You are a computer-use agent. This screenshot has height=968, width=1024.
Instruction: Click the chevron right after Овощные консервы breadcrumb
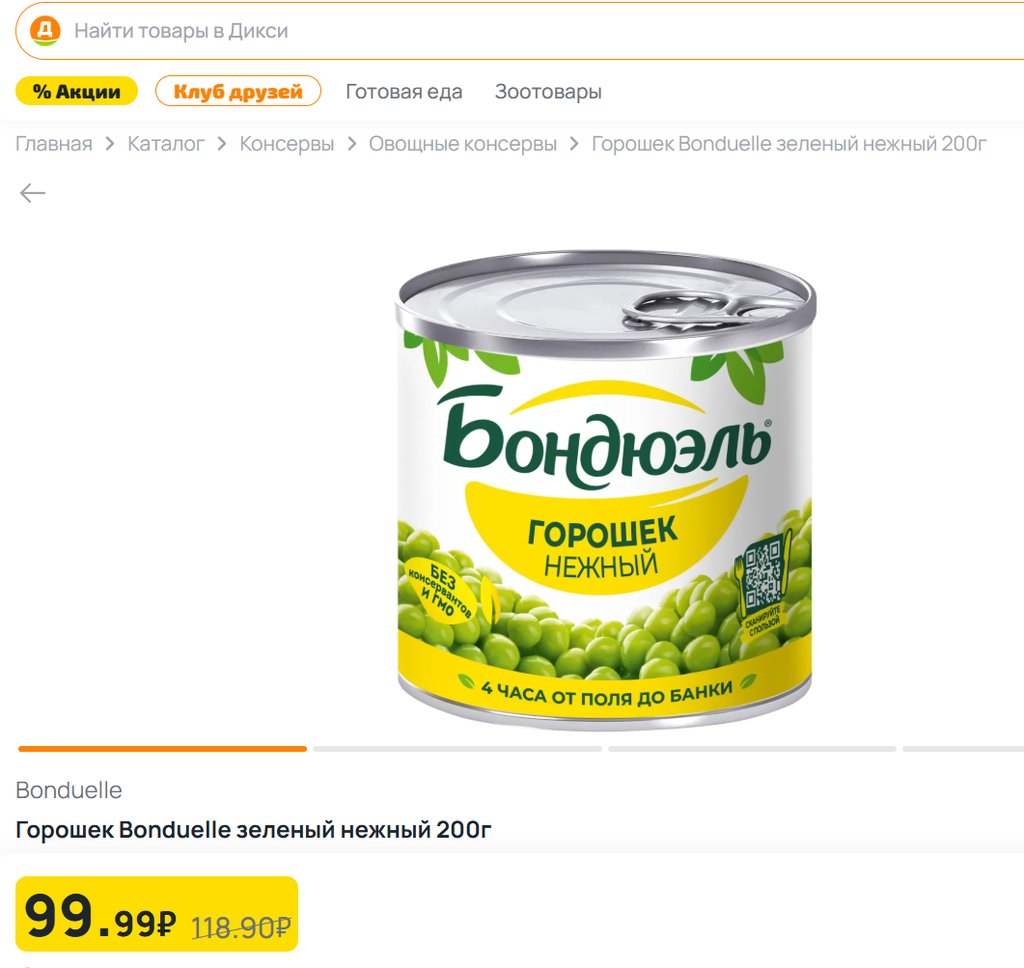click(x=574, y=144)
